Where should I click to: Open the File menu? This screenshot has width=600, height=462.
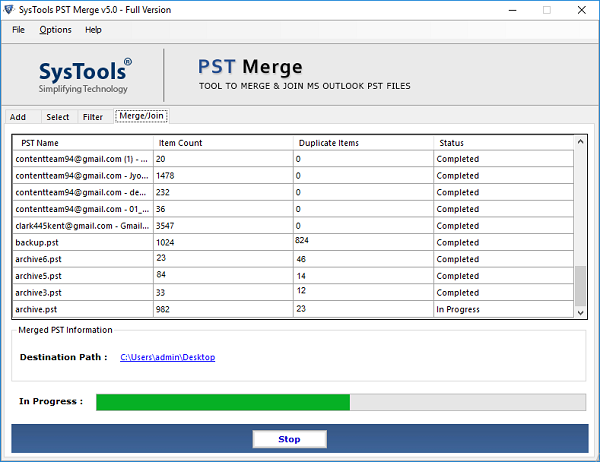pyautogui.click(x=18, y=30)
